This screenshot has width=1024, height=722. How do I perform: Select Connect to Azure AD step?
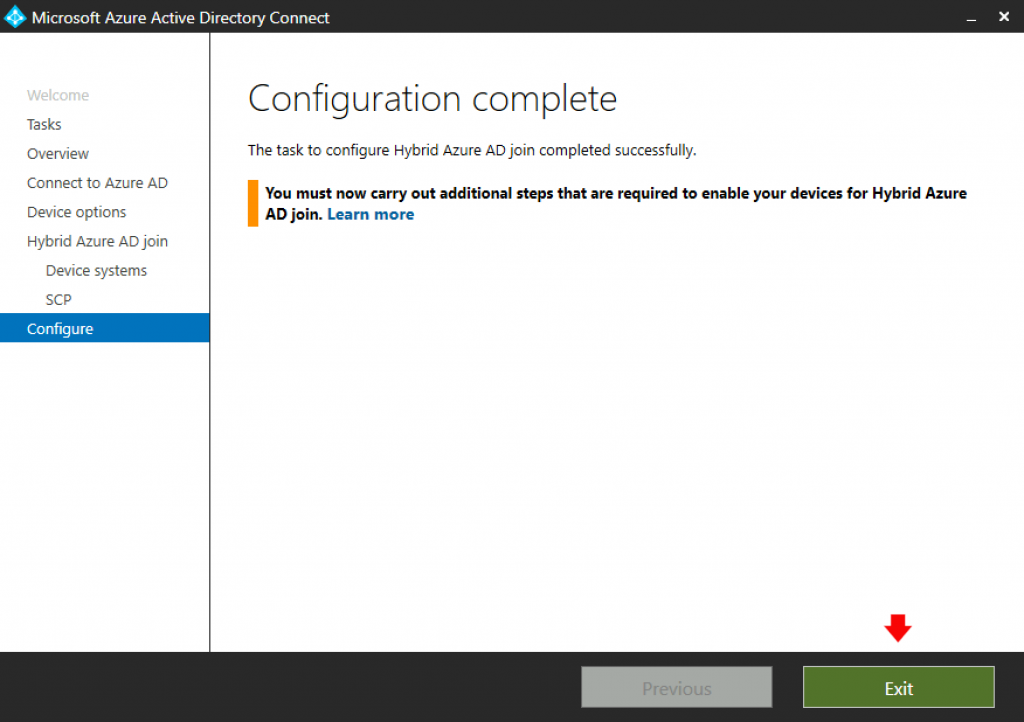pyautogui.click(x=97, y=183)
